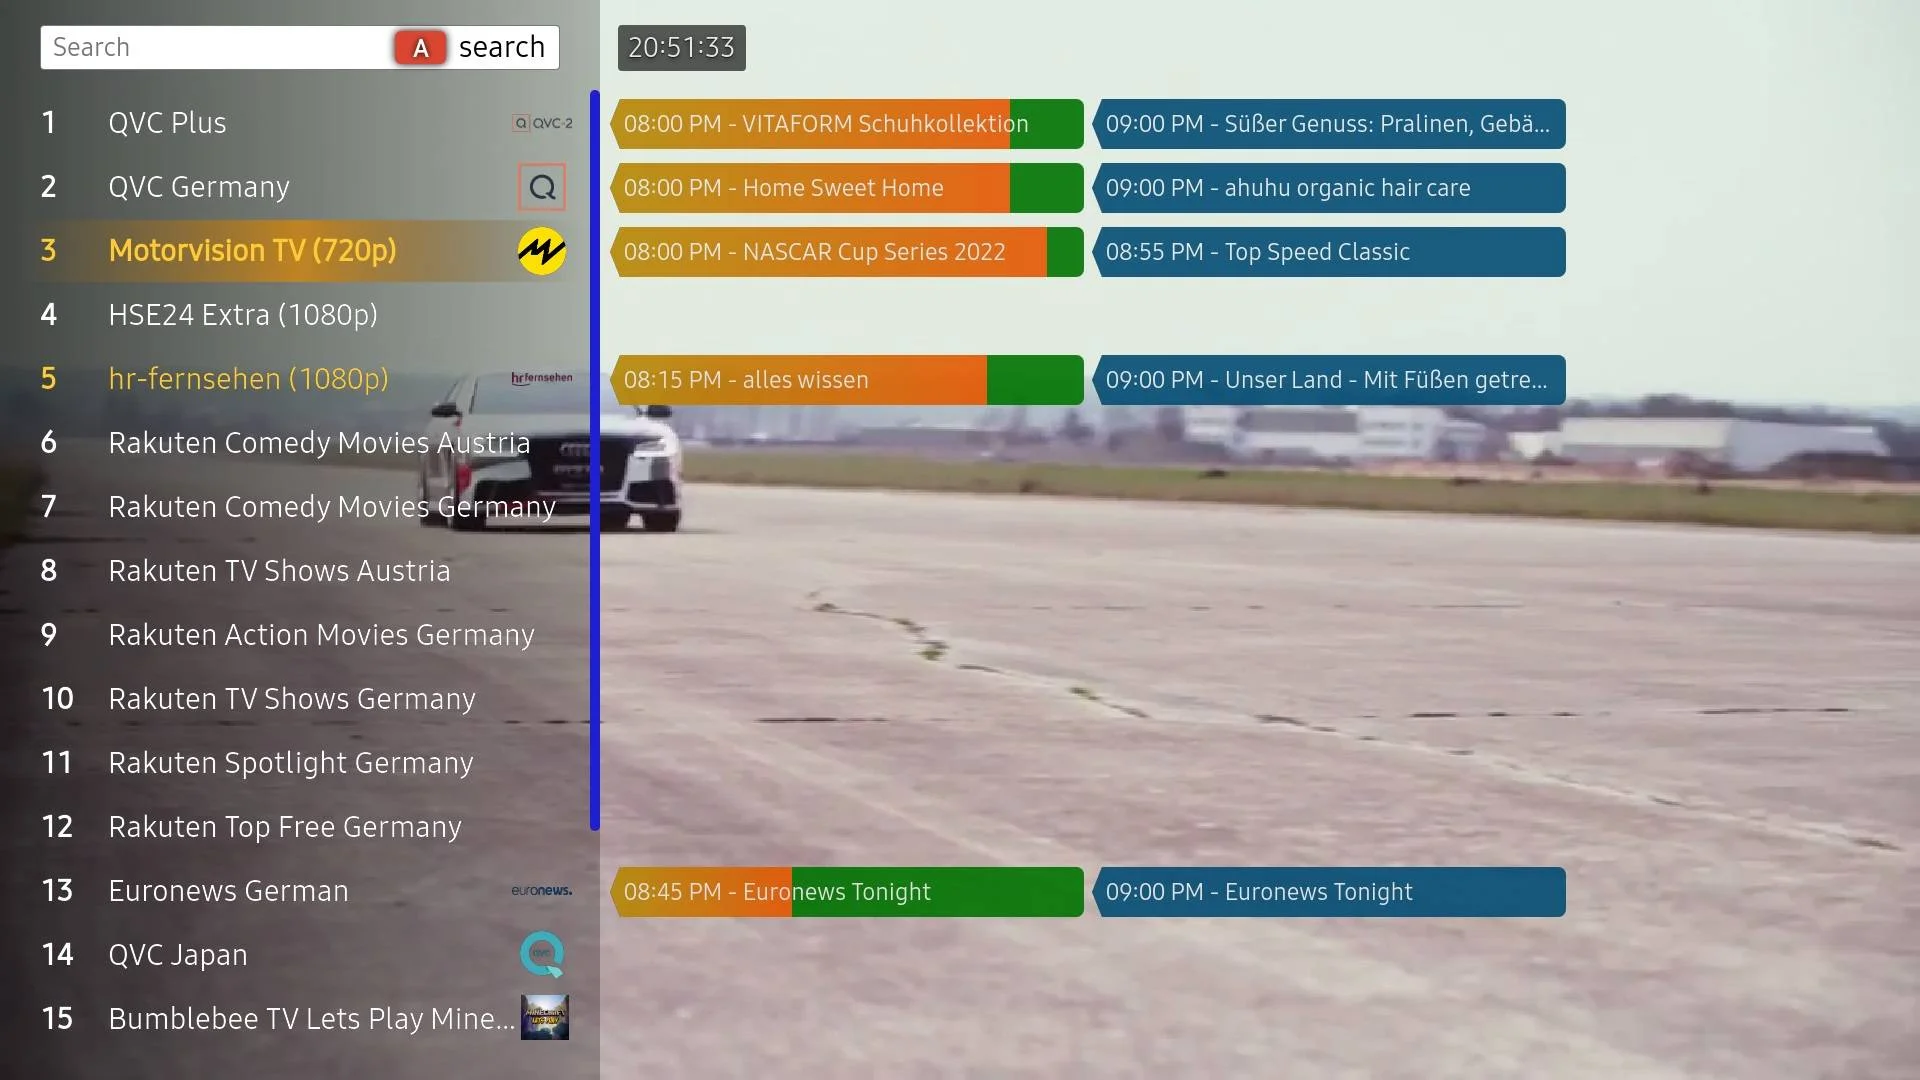This screenshot has width=1920, height=1080.
Task: Click the 20:51:33 clock display
Action: click(682, 48)
